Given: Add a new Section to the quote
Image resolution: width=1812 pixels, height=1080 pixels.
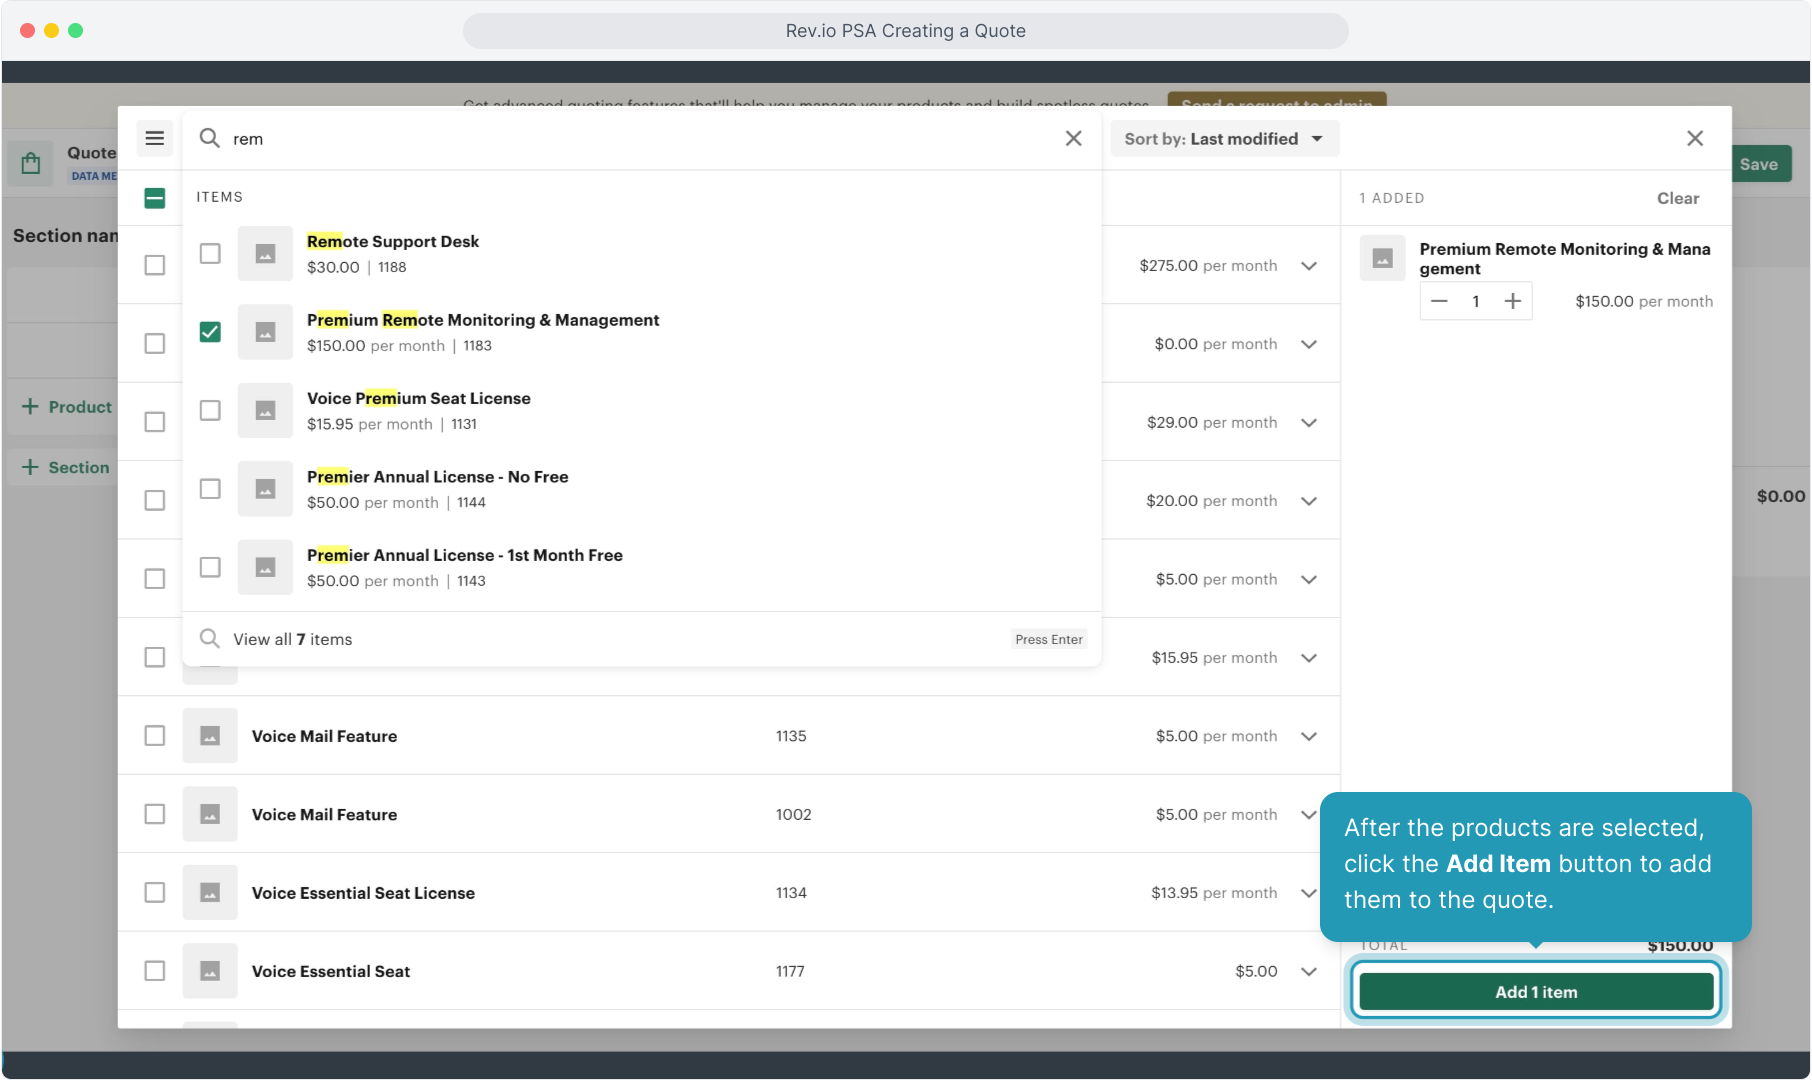Looking at the screenshot, I should click(66, 467).
